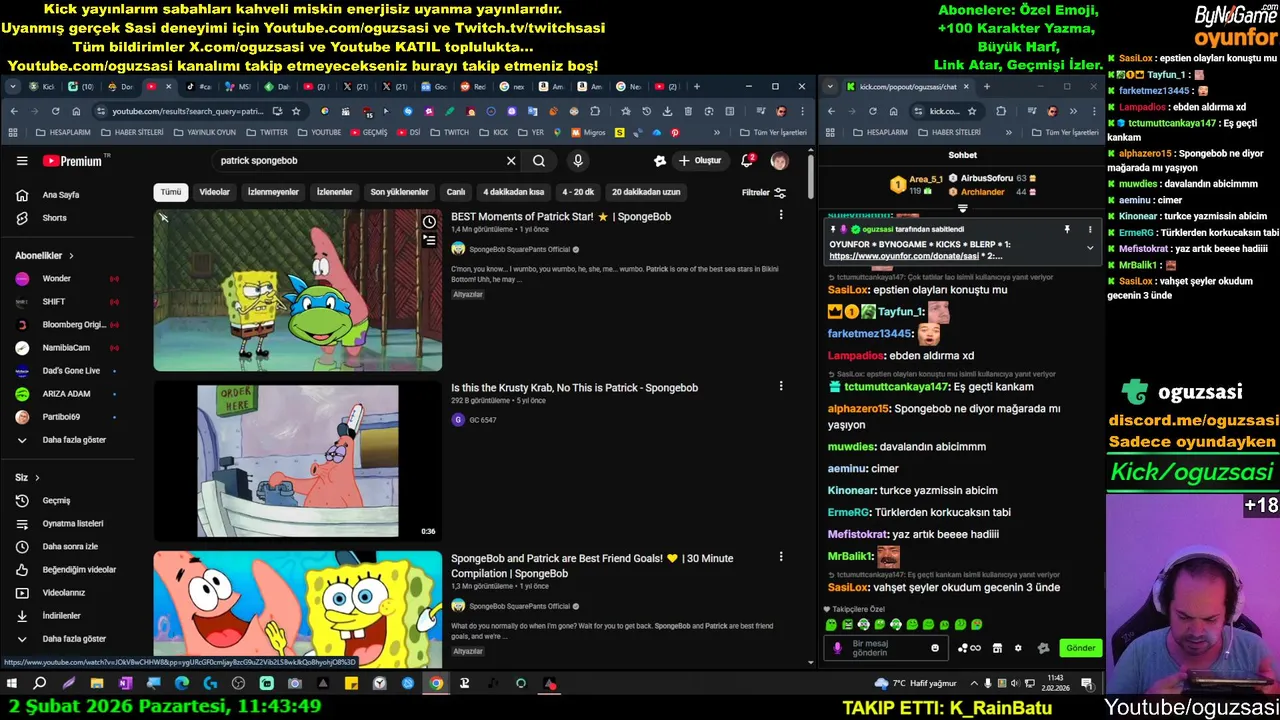Screen dimensions: 1280x720
Task: Open 'BEST Moments of Patrick Star' thumbnail
Action: coord(297,290)
